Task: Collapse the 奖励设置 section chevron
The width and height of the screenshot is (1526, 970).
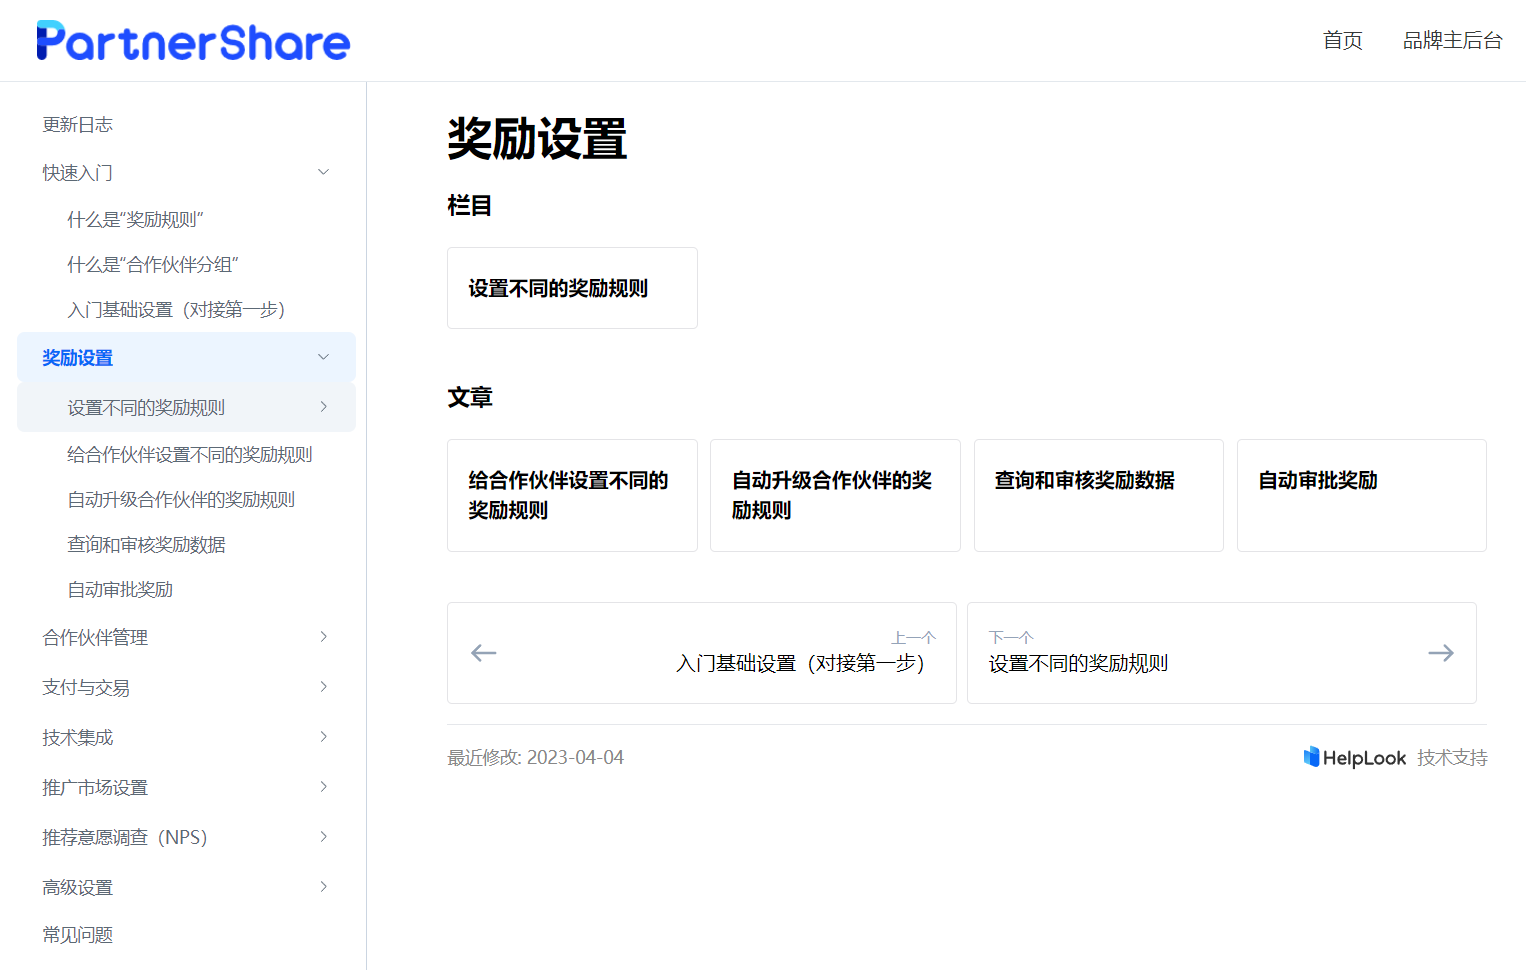Action: 322,357
